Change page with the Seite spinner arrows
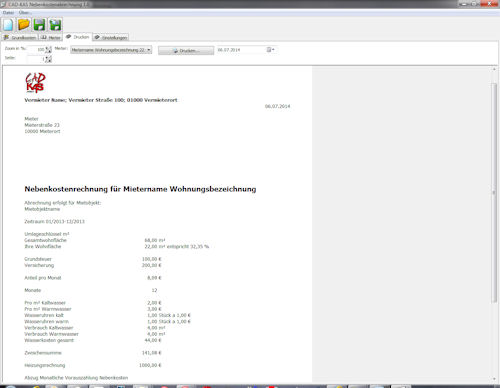Viewport: 500px width, 388px height. [x=49, y=59]
